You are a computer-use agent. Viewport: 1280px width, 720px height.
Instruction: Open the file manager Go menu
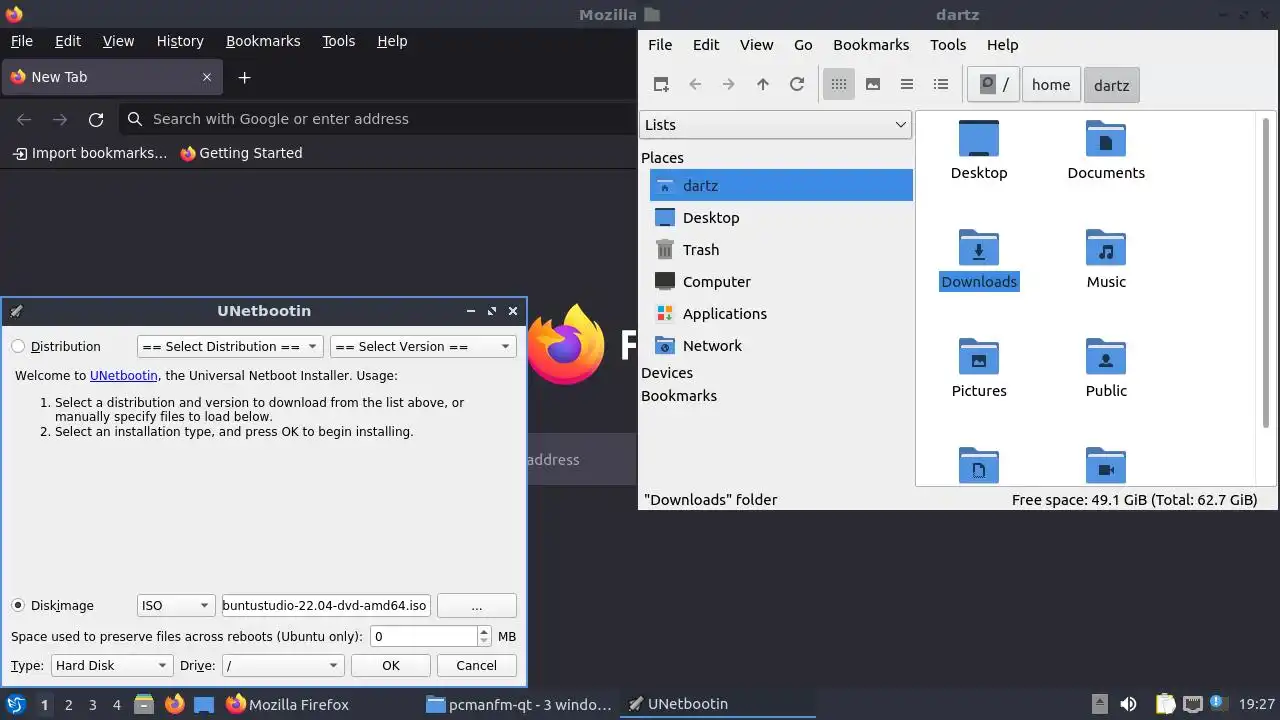[803, 45]
